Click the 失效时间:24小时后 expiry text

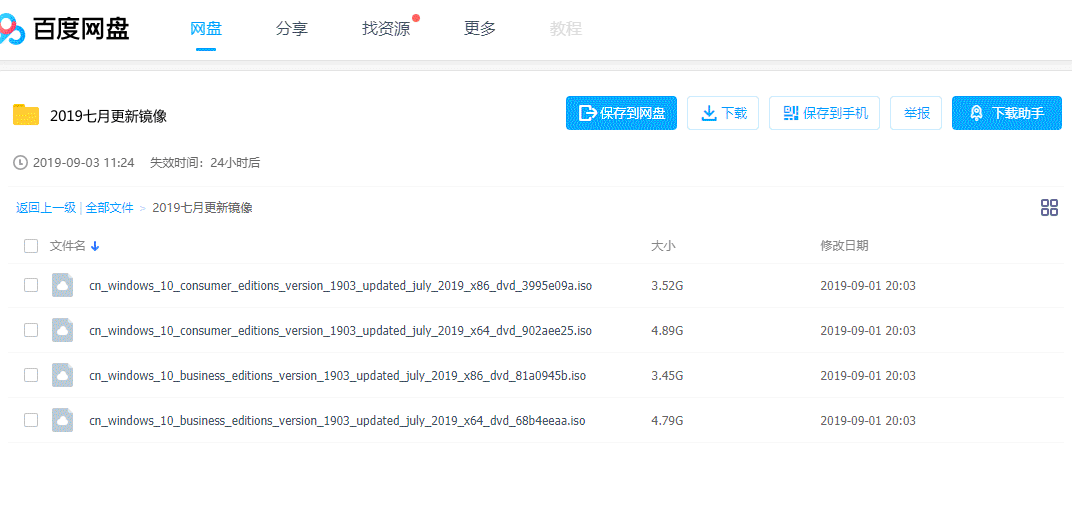(x=205, y=163)
